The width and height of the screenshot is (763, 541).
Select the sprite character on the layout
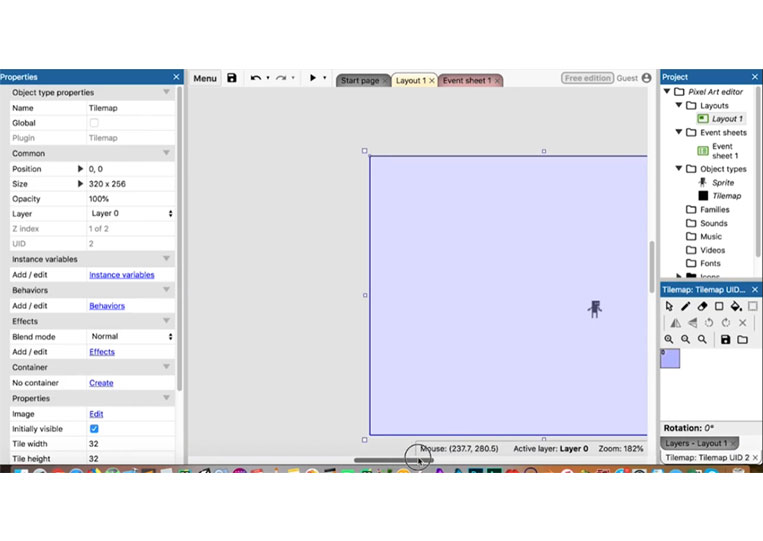595,309
